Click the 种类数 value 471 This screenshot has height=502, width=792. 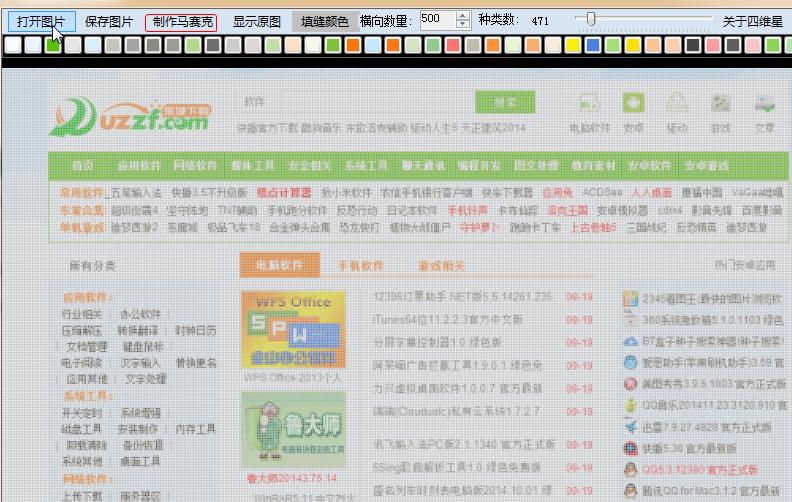(x=540, y=21)
